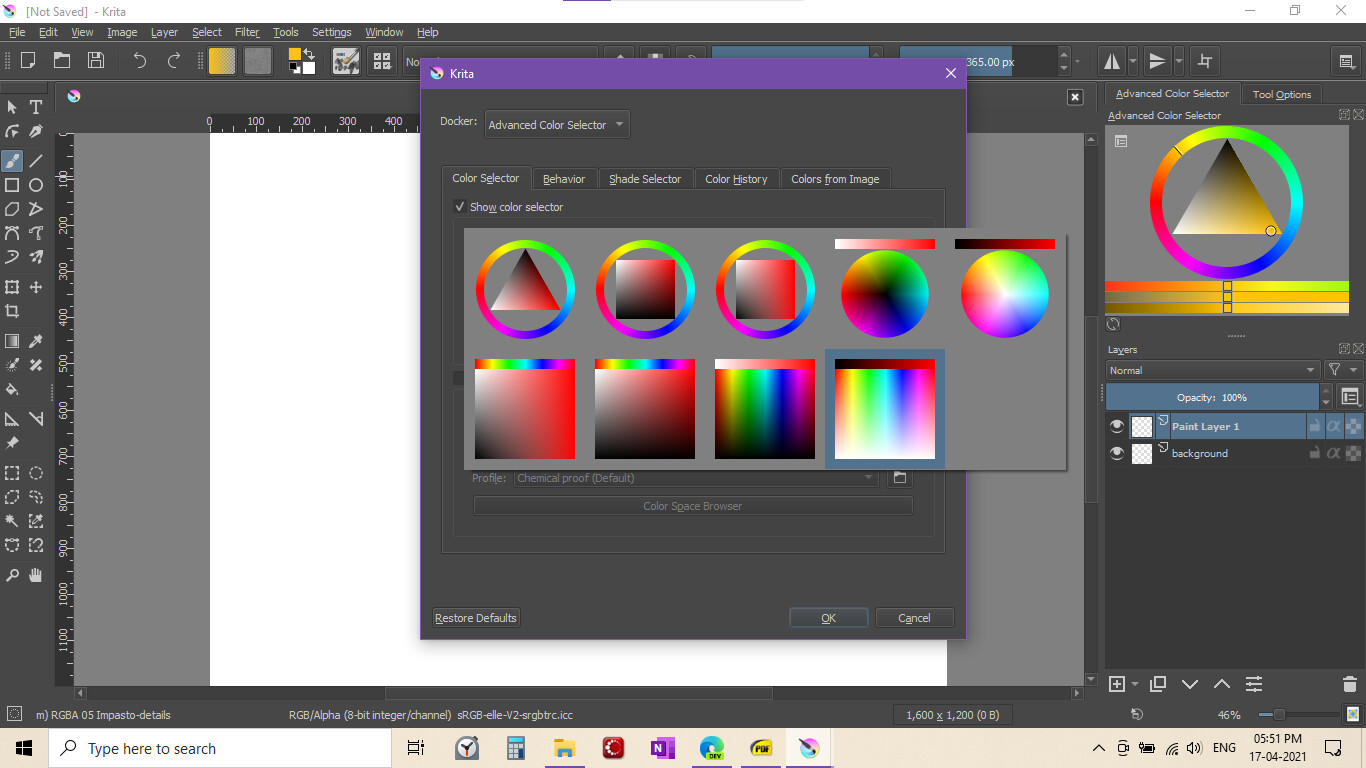
Task: Click the Save document icon
Action: click(x=96, y=61)
